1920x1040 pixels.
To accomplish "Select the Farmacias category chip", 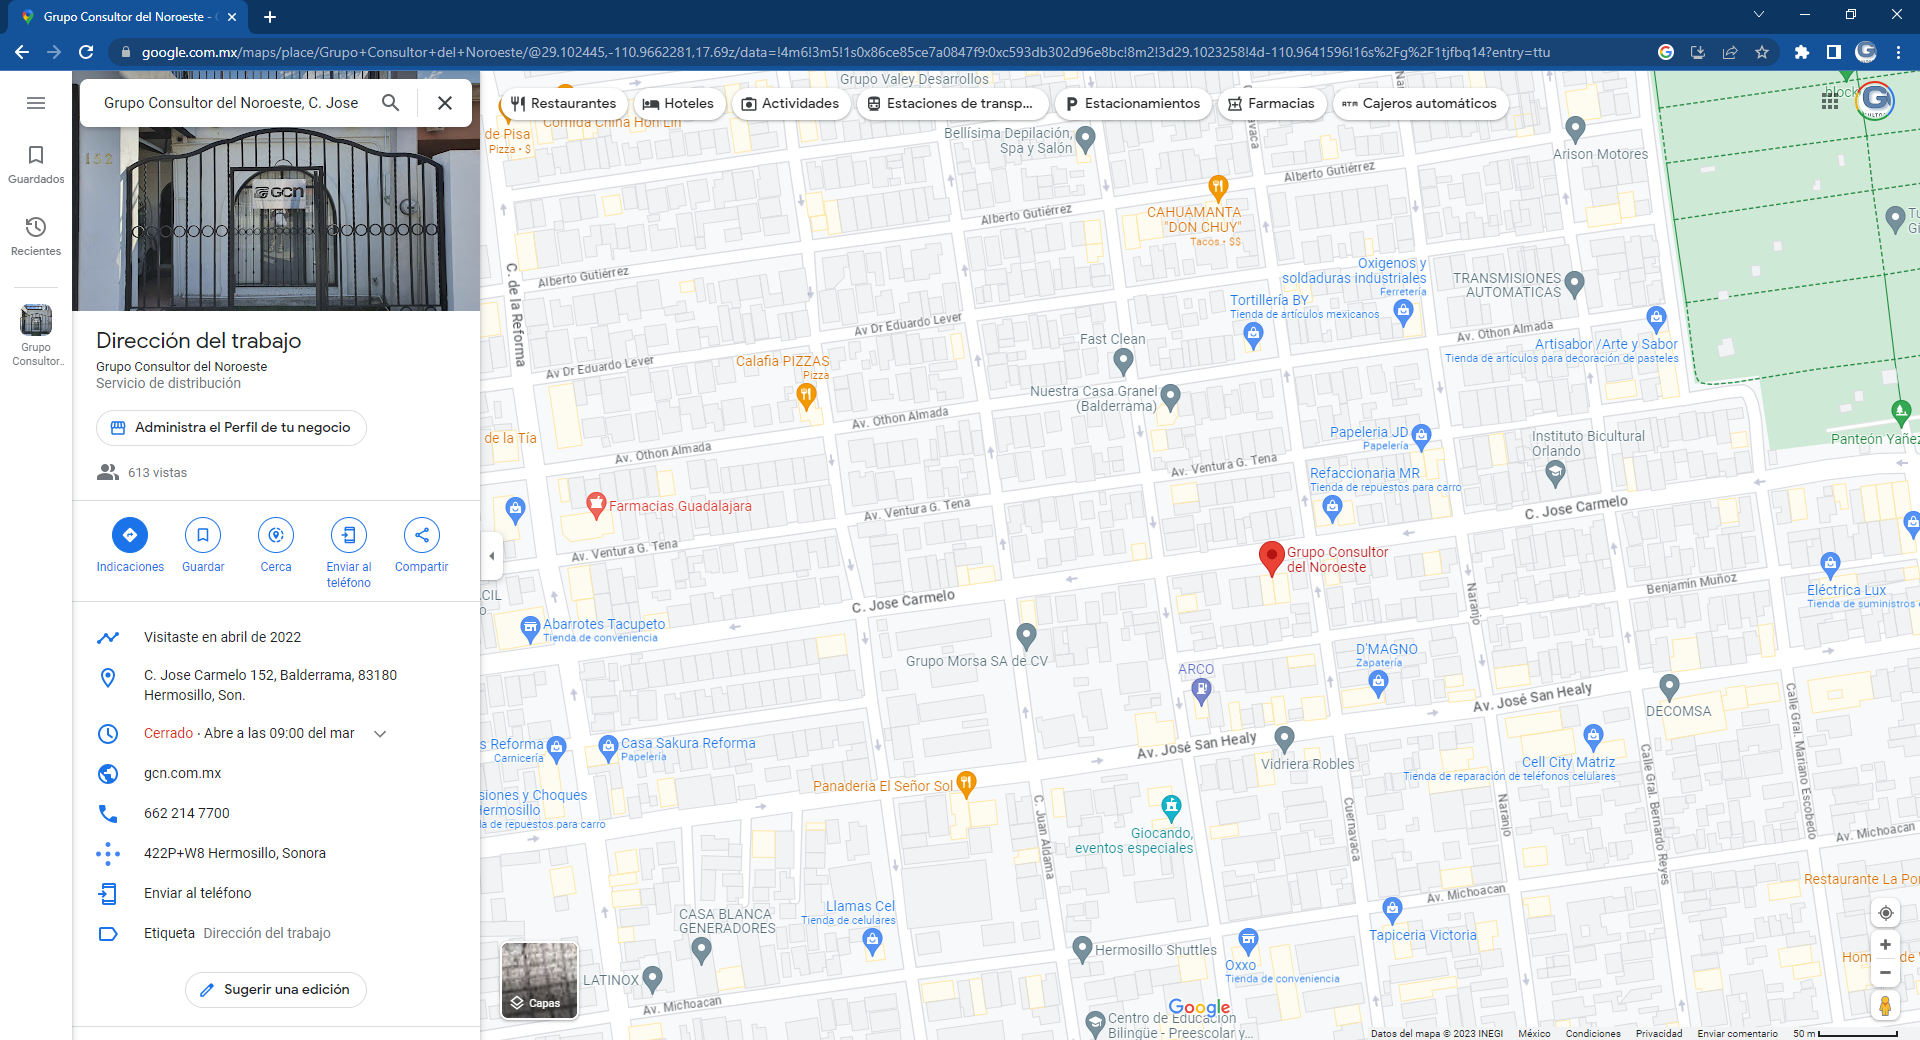I will 1271,103.
